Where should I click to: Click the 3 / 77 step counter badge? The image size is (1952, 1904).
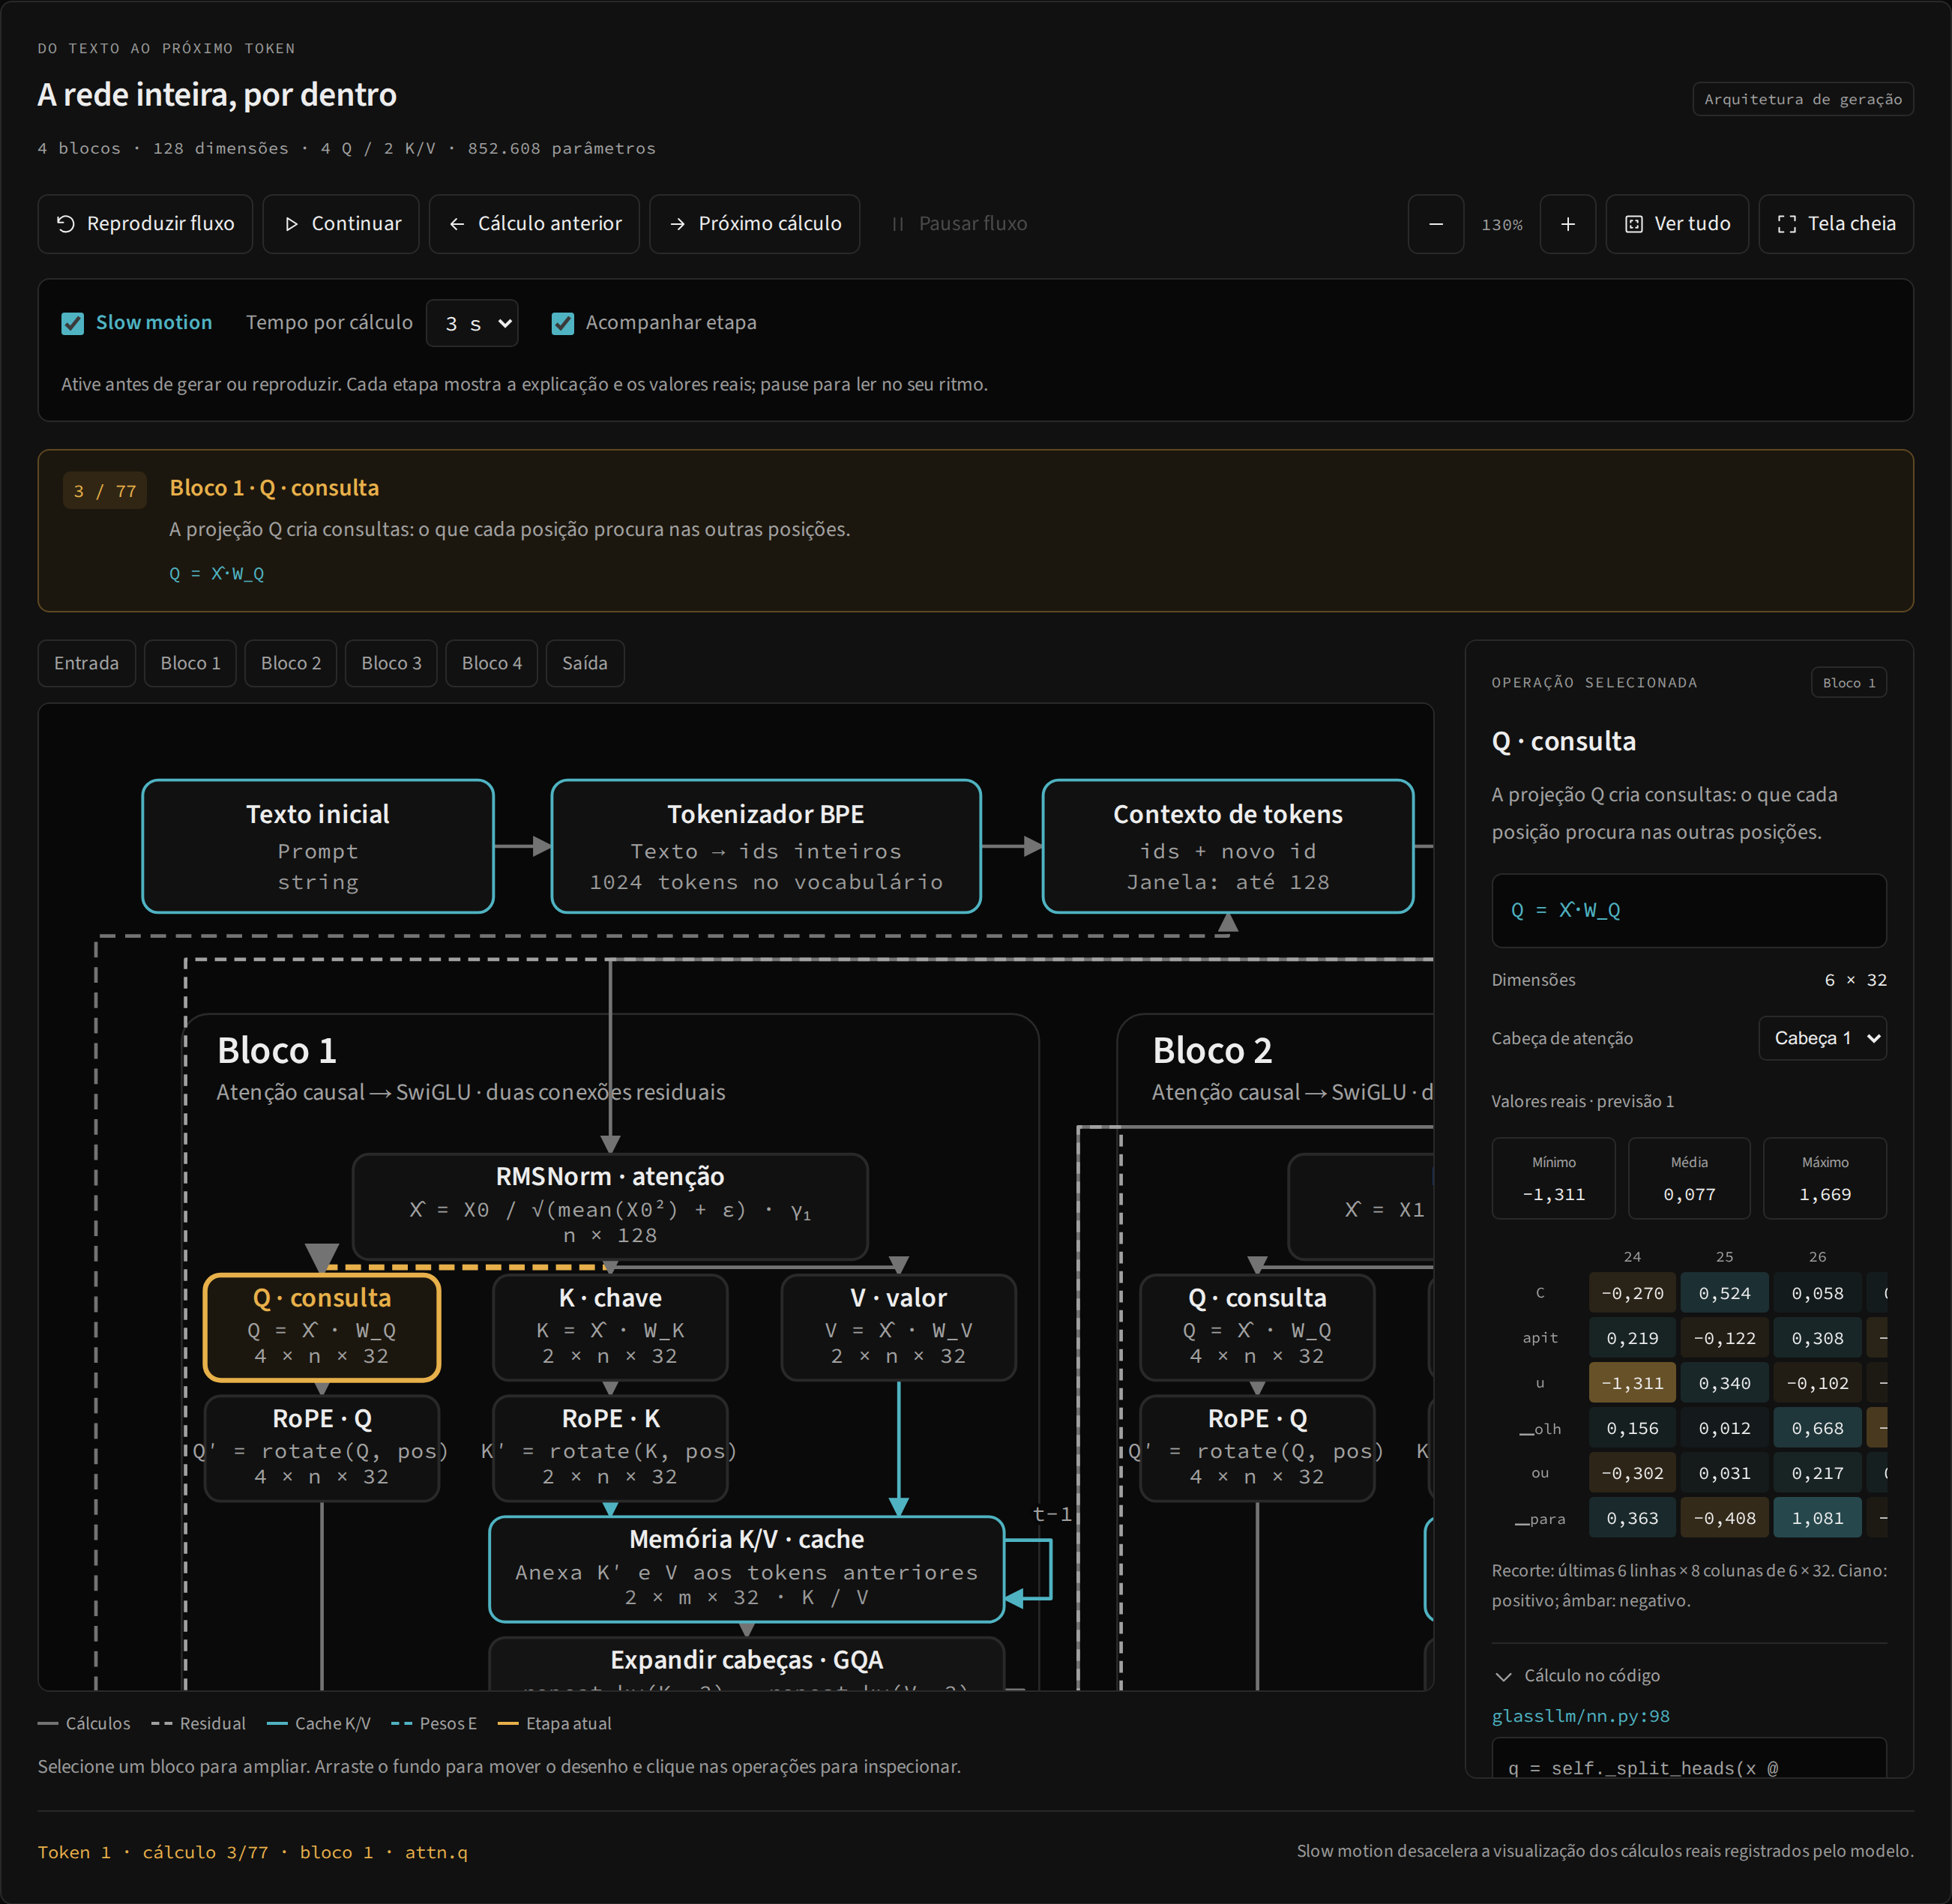[x=105, y=491]
